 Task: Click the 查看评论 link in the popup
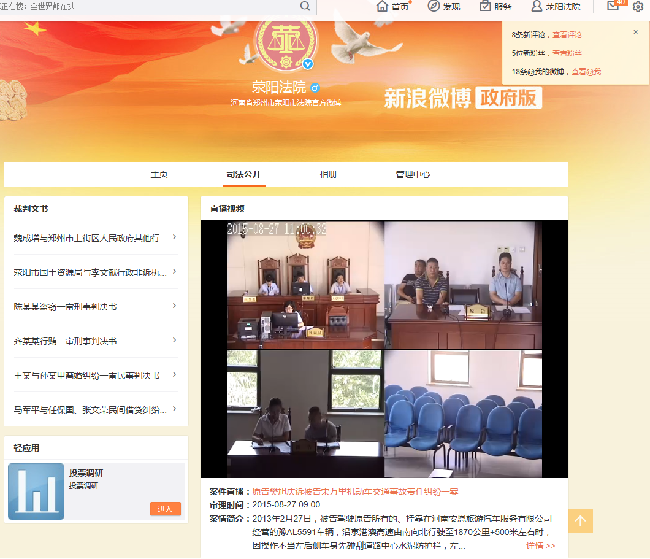coord(567,35)
